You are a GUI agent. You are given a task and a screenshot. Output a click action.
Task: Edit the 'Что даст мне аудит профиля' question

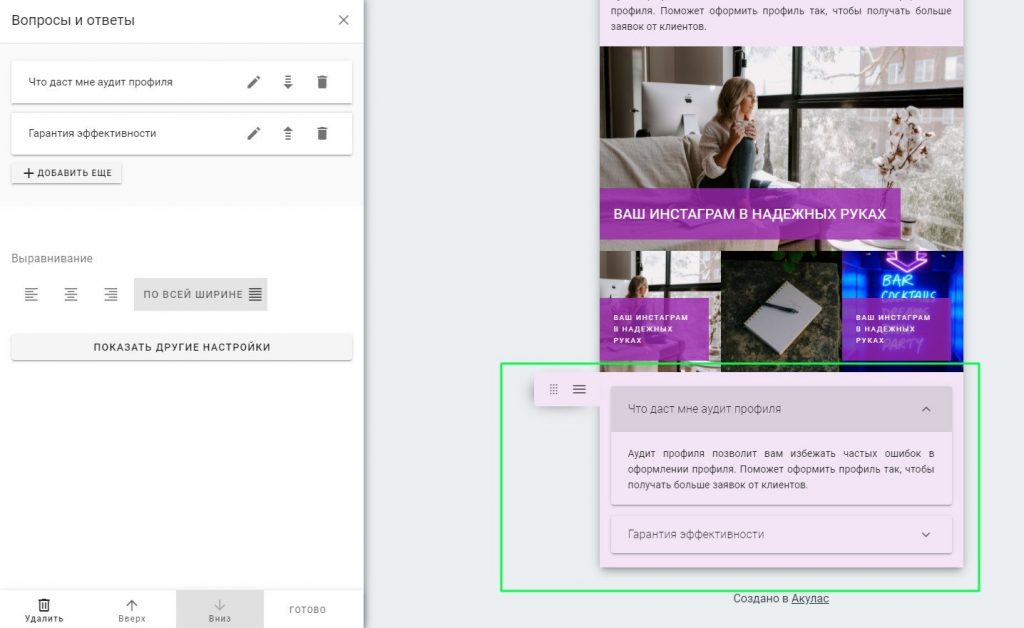tap(253, 82)
